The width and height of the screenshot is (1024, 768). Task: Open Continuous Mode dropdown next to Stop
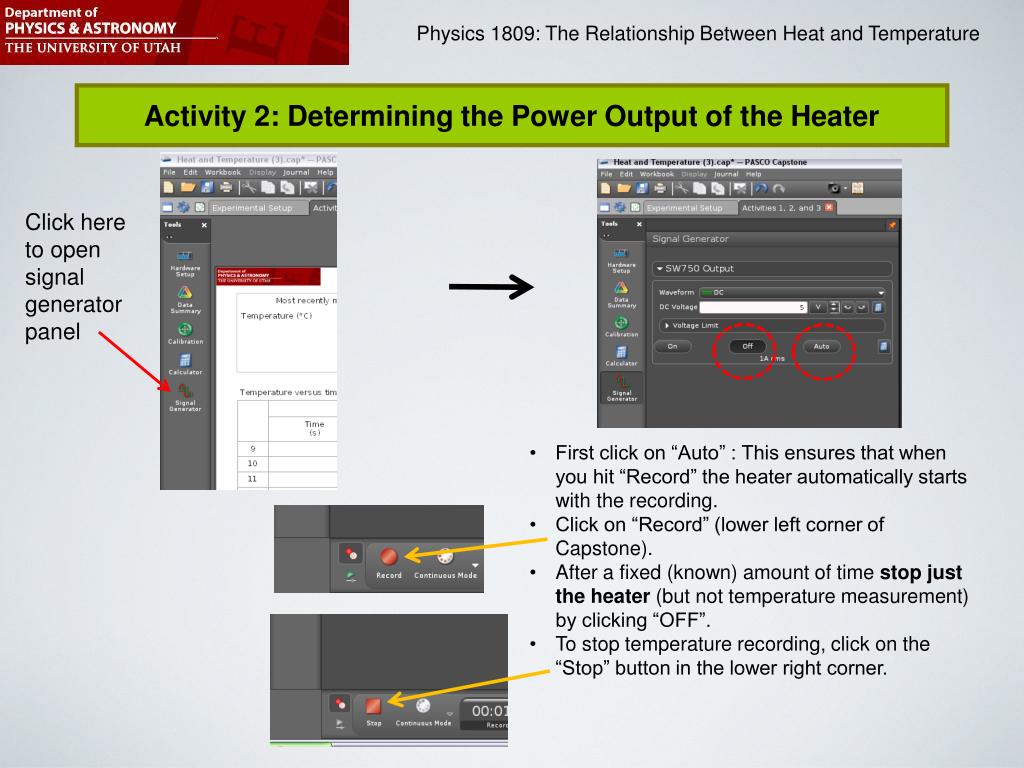point(450,714)
